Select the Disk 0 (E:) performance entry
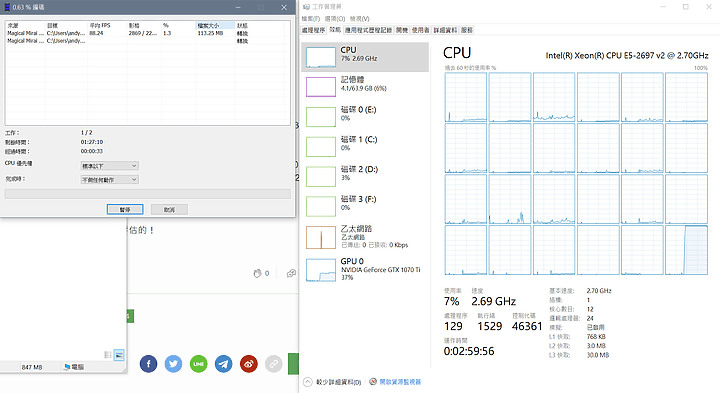Screen dimensions: 720x393 365,117
